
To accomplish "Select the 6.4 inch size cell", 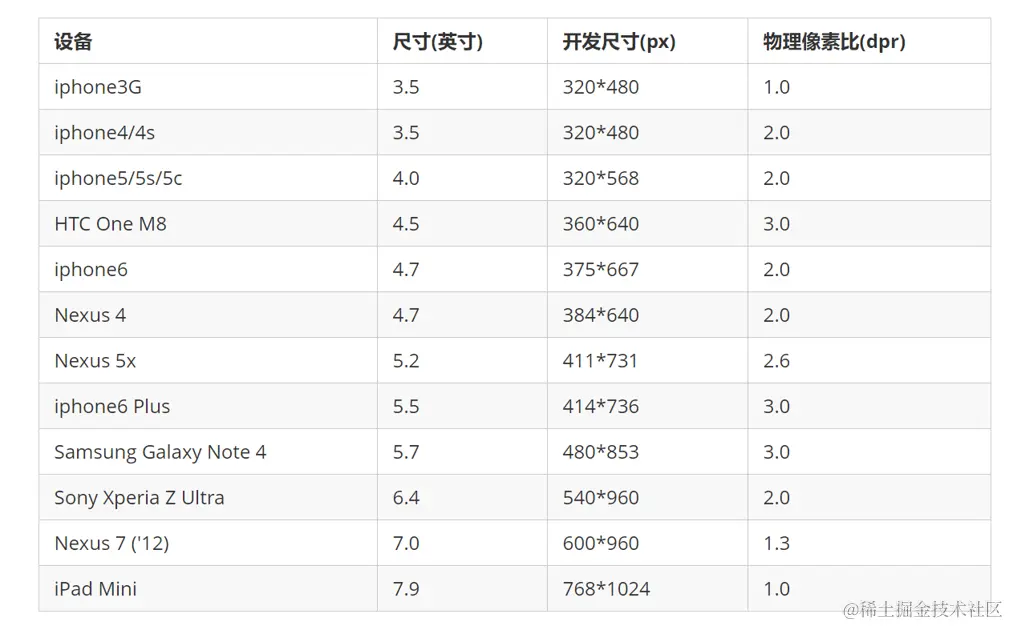I will click(x=462, y=498).
